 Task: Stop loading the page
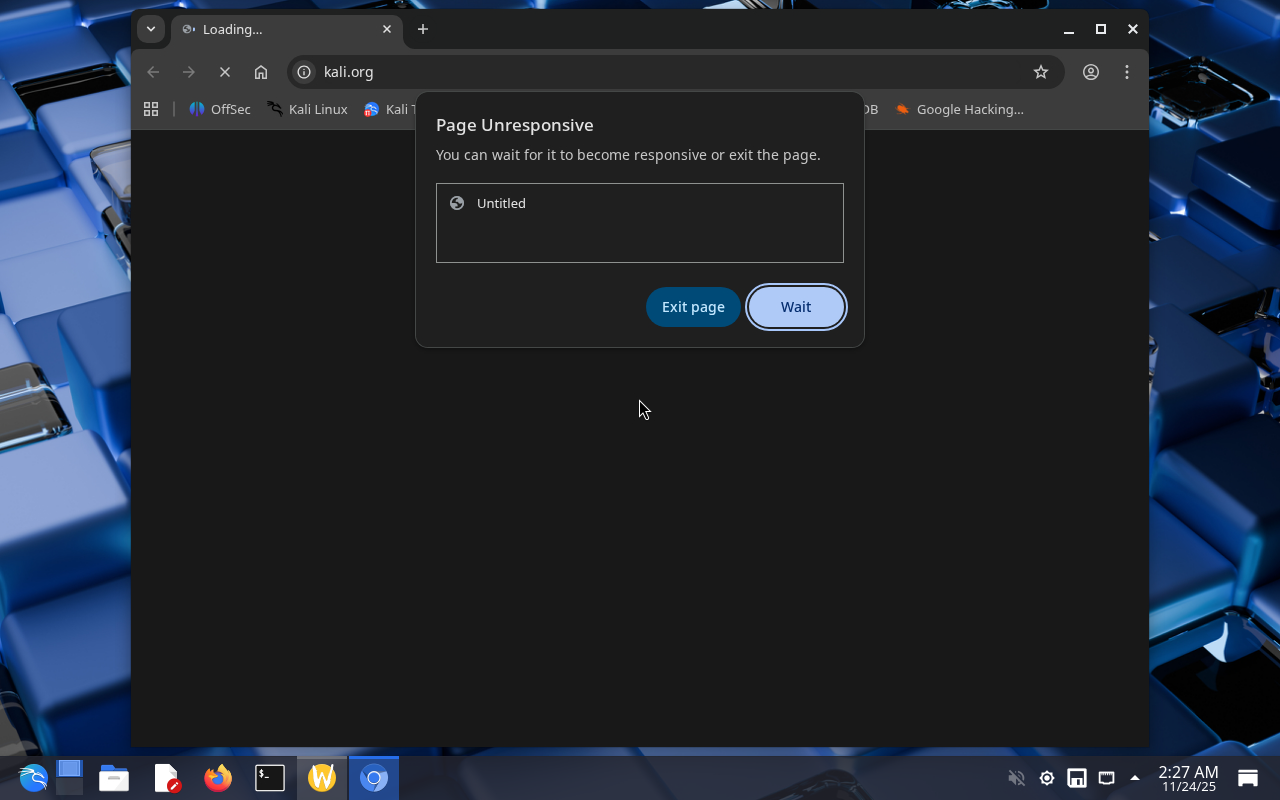click(x=225, y=72)
